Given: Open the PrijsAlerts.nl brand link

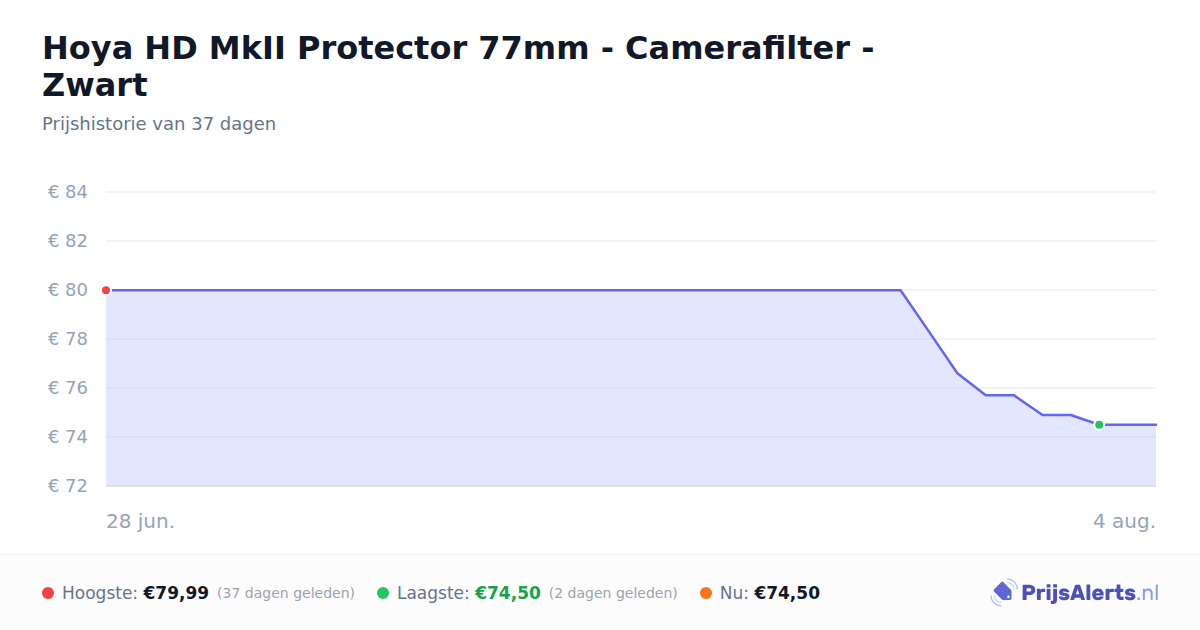Looking at the screenshot, I should click(x=1075, y=593).
